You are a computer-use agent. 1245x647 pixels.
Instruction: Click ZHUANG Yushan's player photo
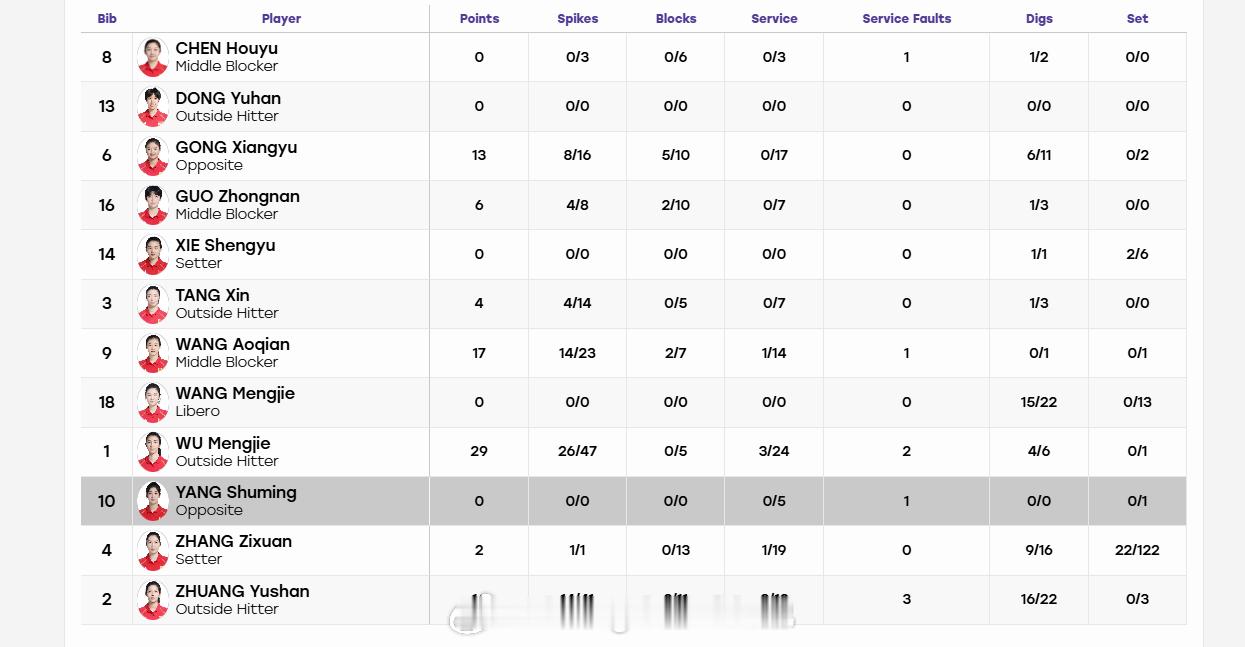153,600
